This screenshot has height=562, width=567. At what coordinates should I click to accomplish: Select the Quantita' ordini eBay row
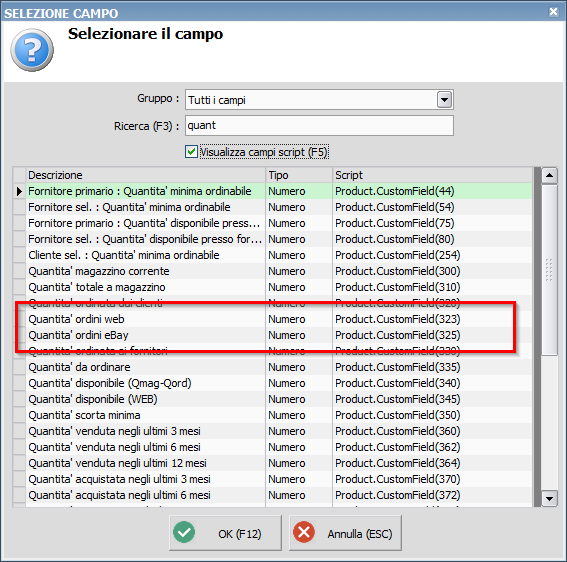pyautogui.click(x=273, y=335)
